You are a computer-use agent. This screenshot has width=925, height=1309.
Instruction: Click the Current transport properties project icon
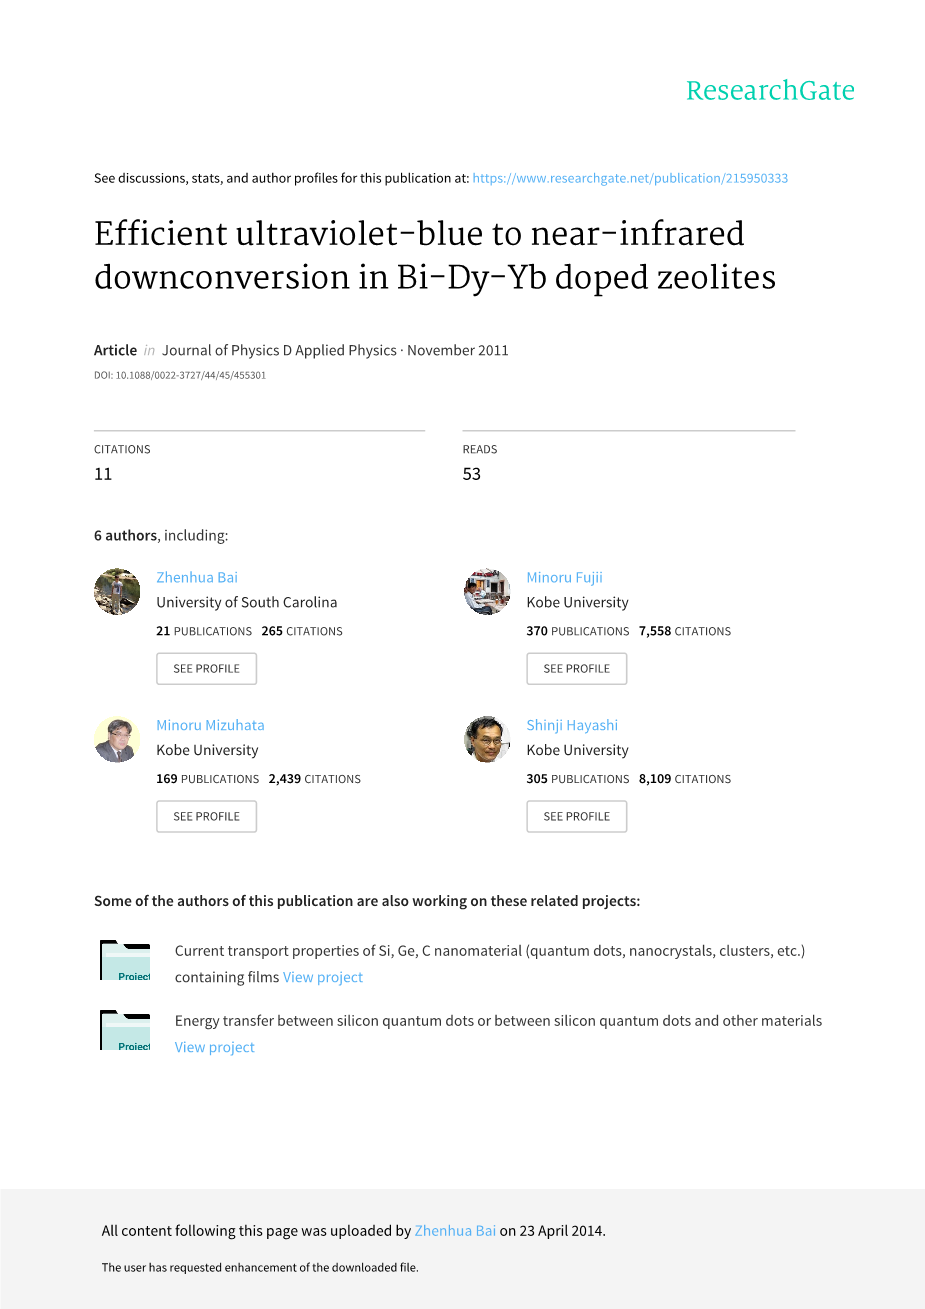point(125,961)
